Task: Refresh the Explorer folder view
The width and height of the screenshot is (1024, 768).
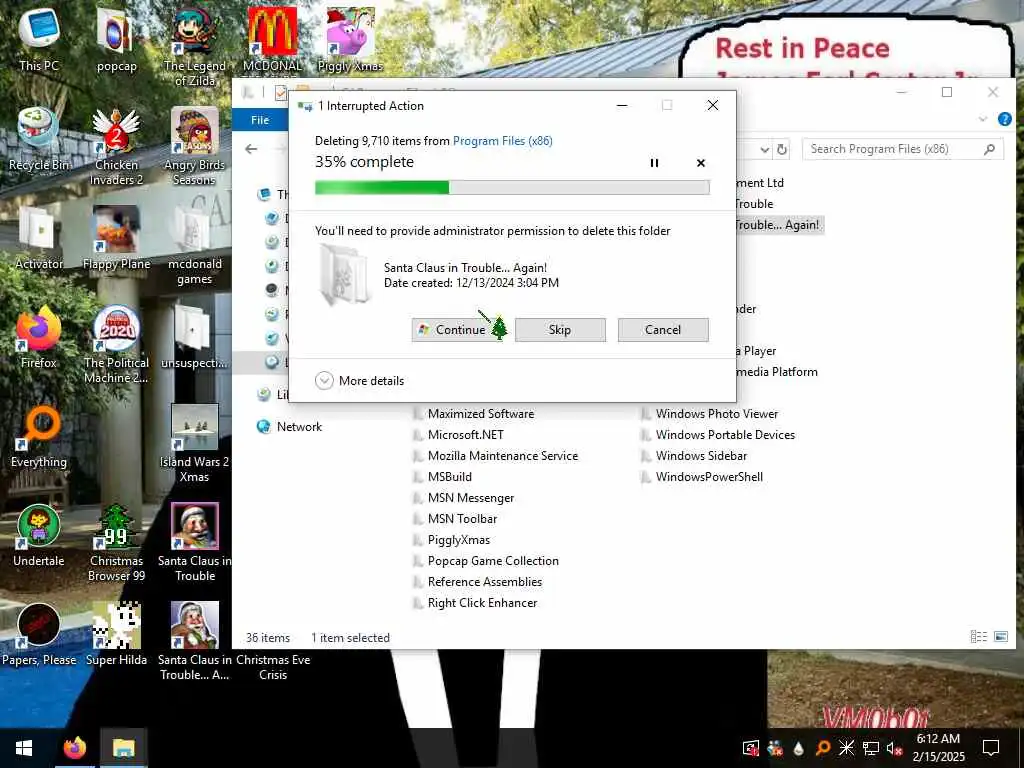Action: point(782,149)
